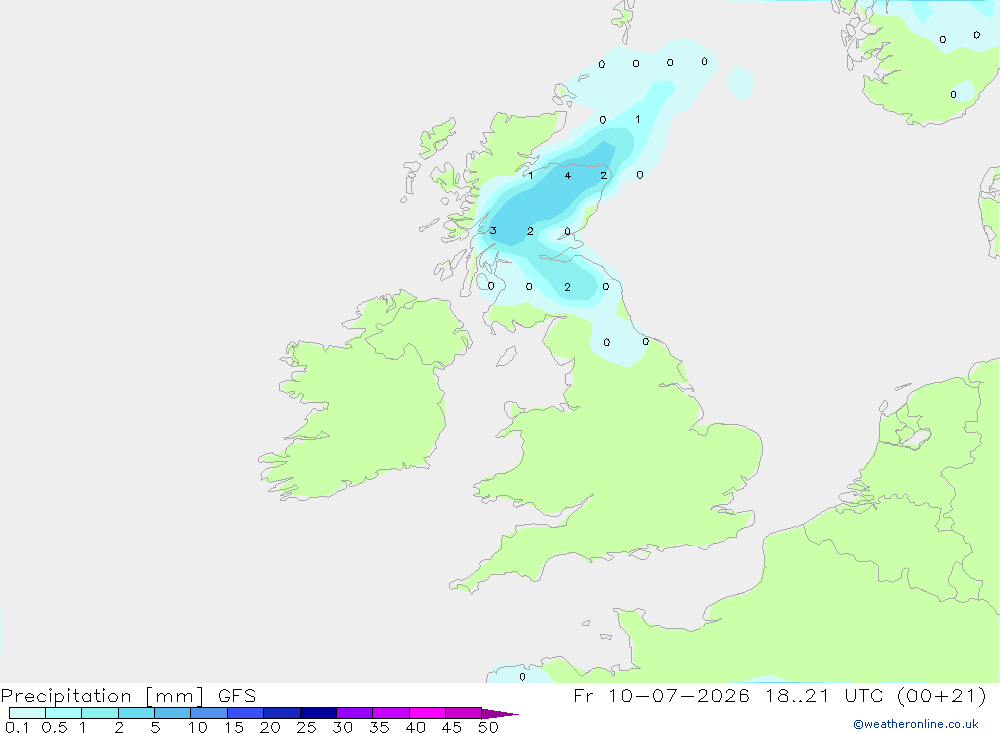Image resolution: width=1000 pixels, height=733 pixels.
Task: Click the 0.5–1 mm legend color swatch
Action: [64, 713]
